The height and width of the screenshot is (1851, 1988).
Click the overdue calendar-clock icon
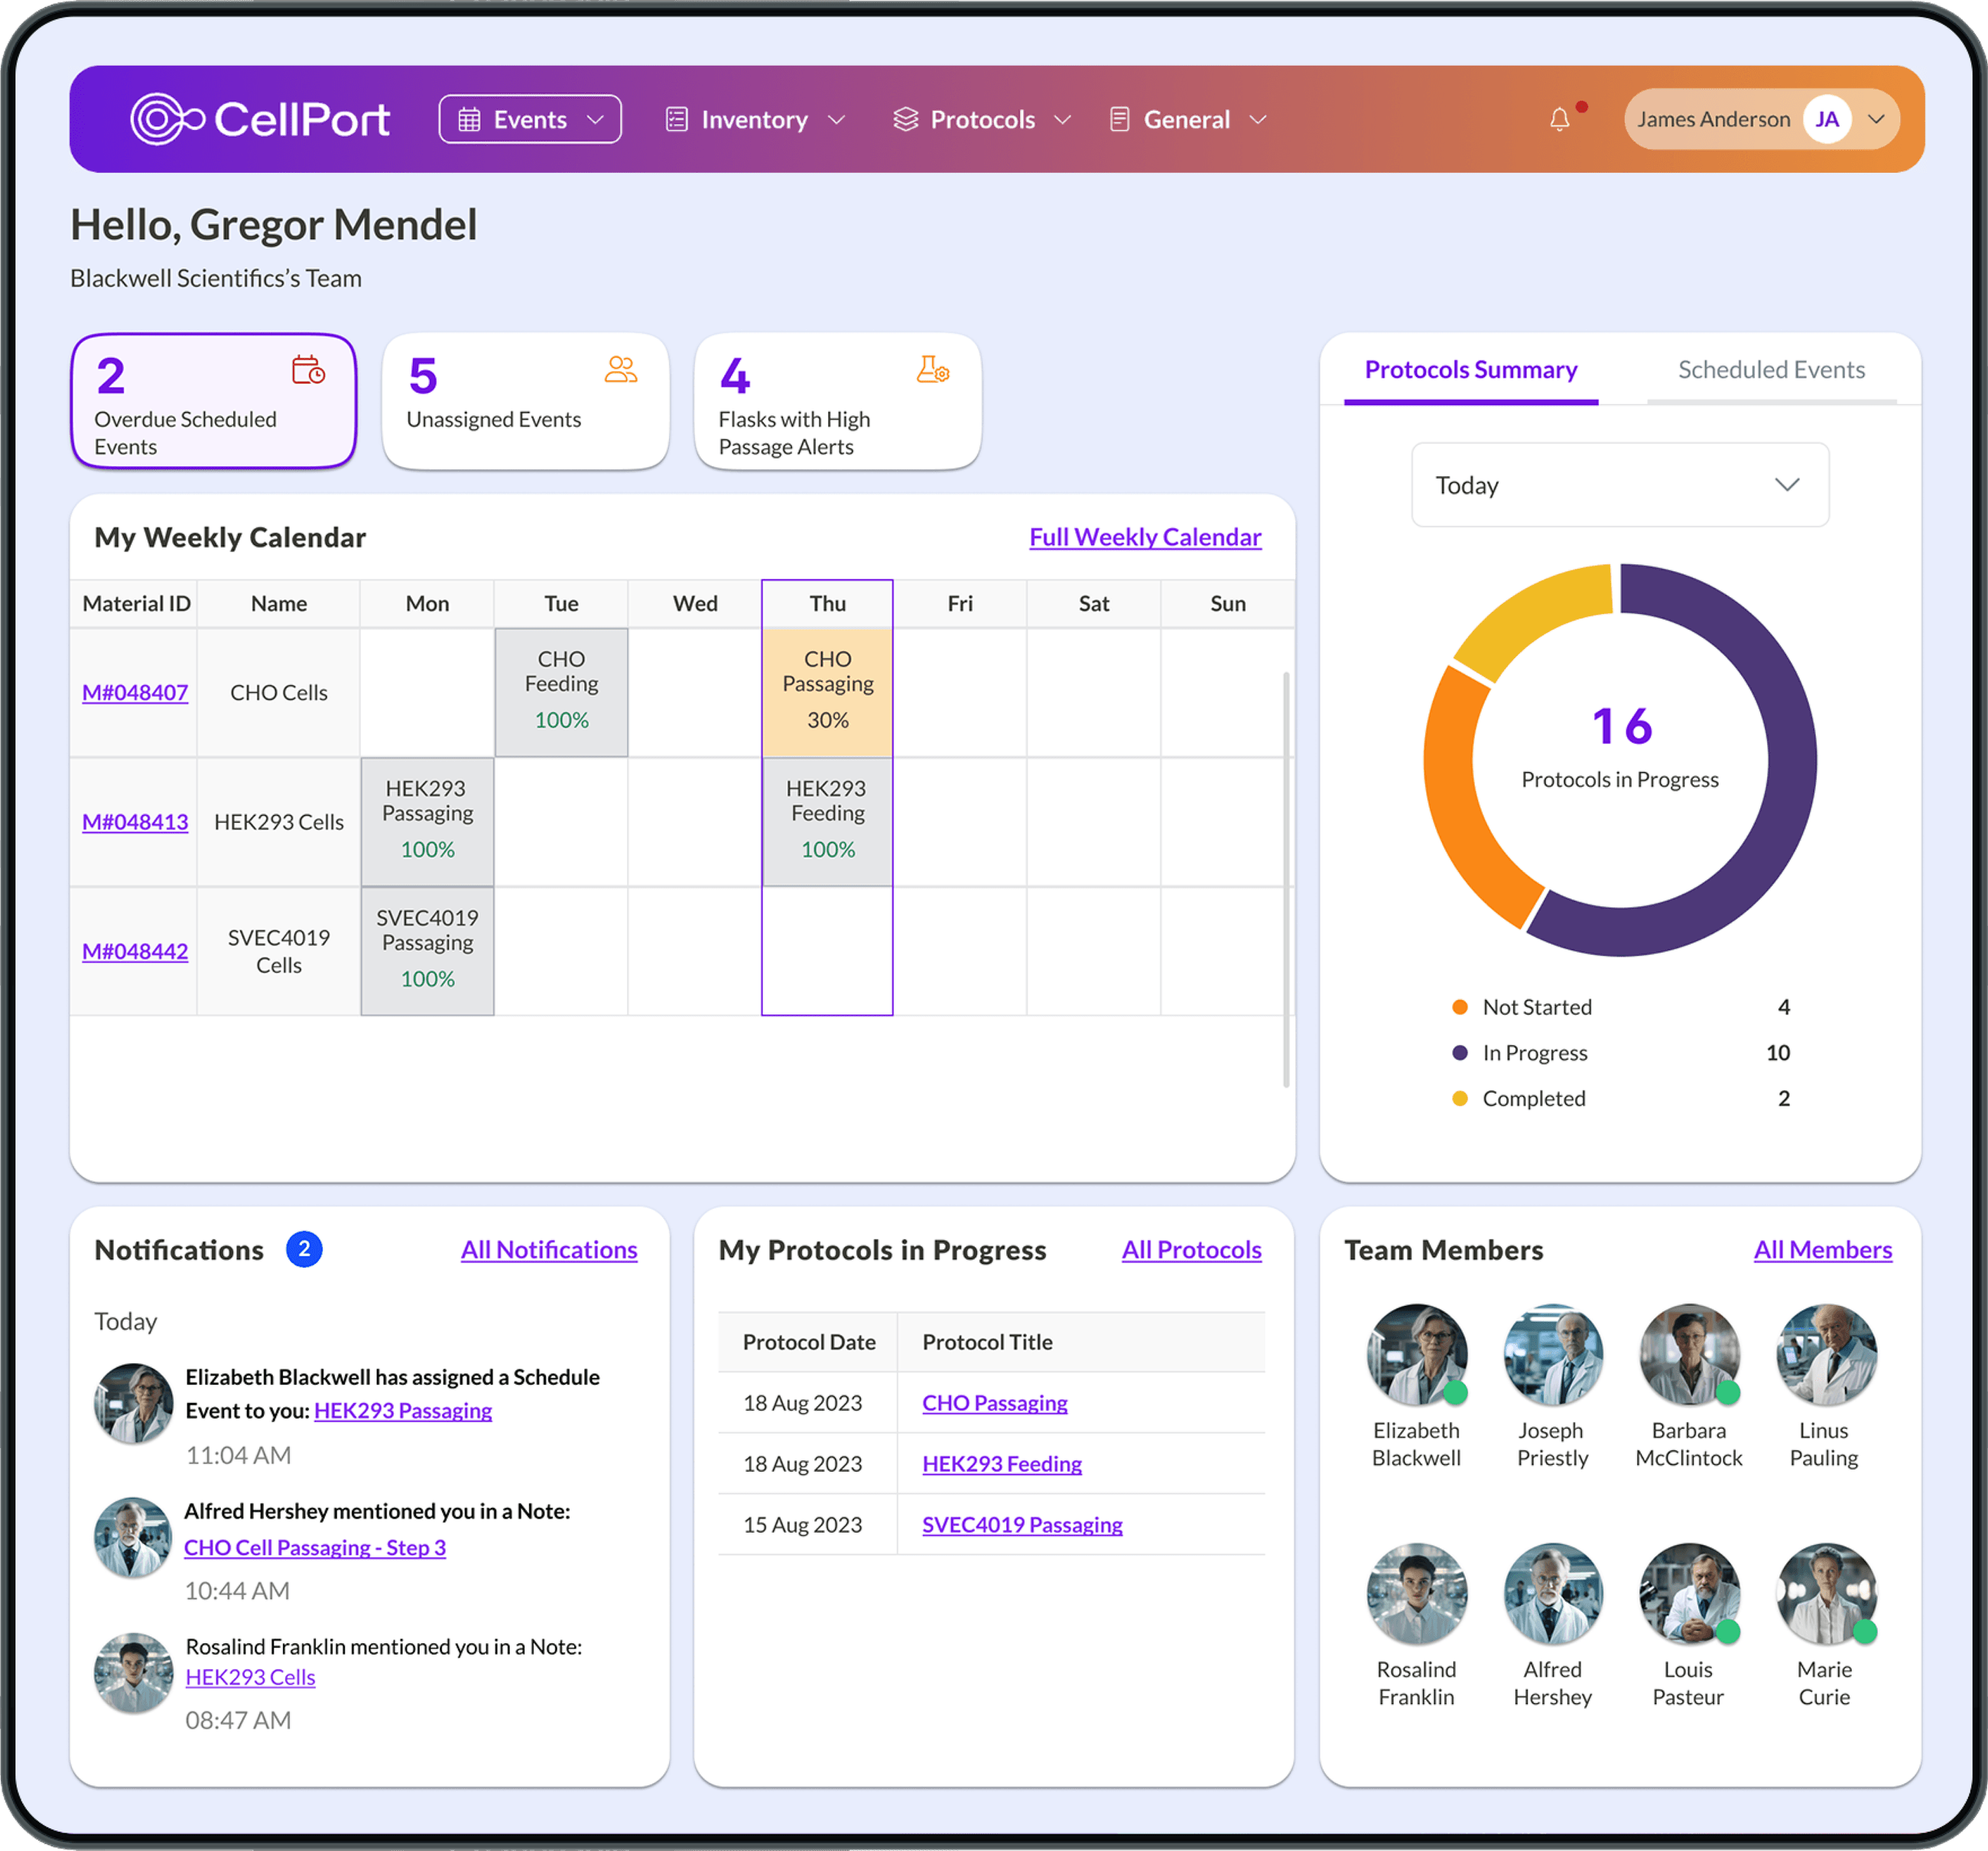tap(308, 370)
